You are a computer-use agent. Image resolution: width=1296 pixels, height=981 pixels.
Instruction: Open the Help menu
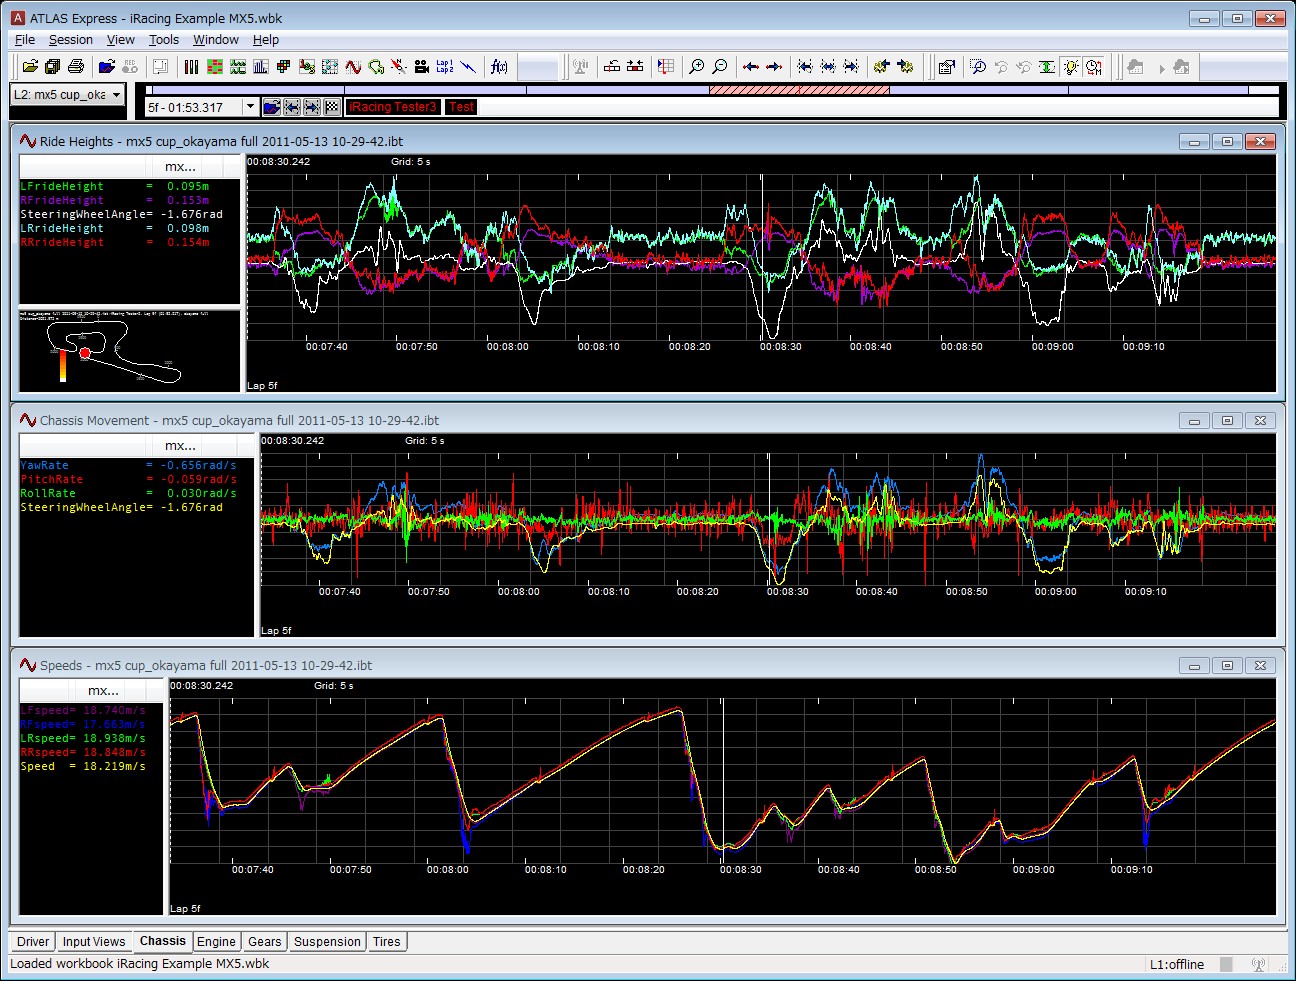click(x=266, y=40)
